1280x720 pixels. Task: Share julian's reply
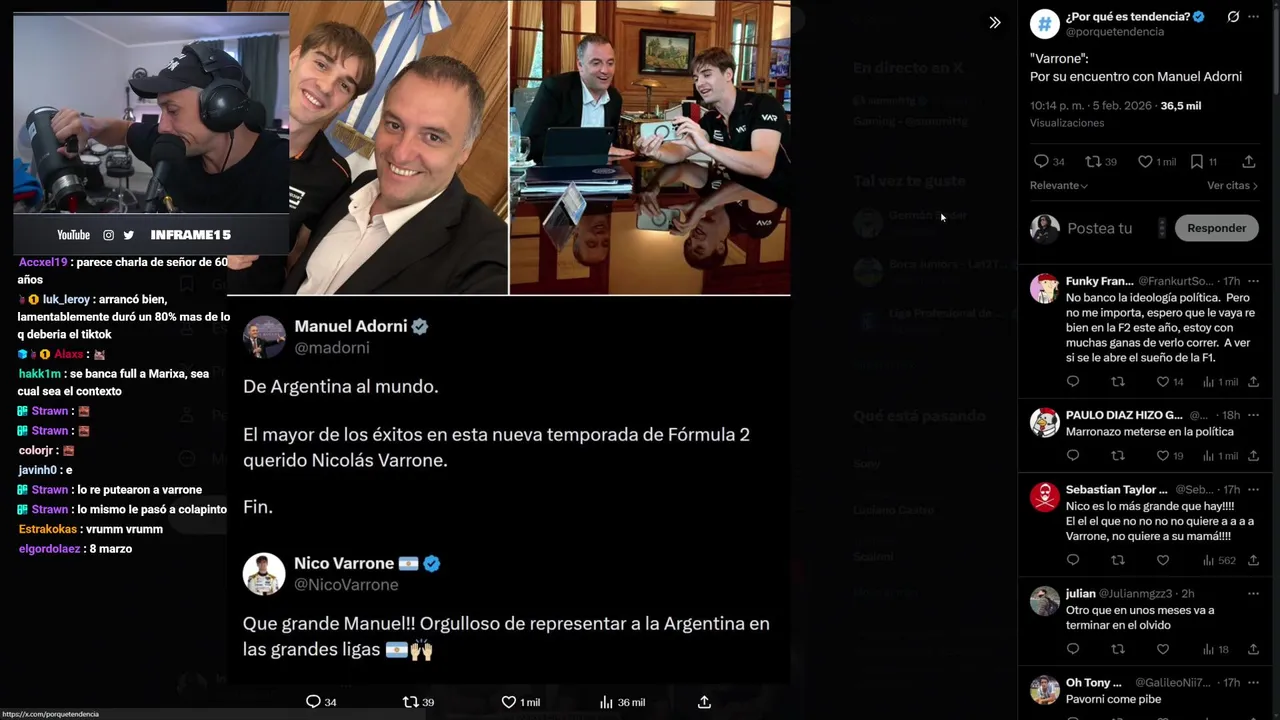[1253, 649]
